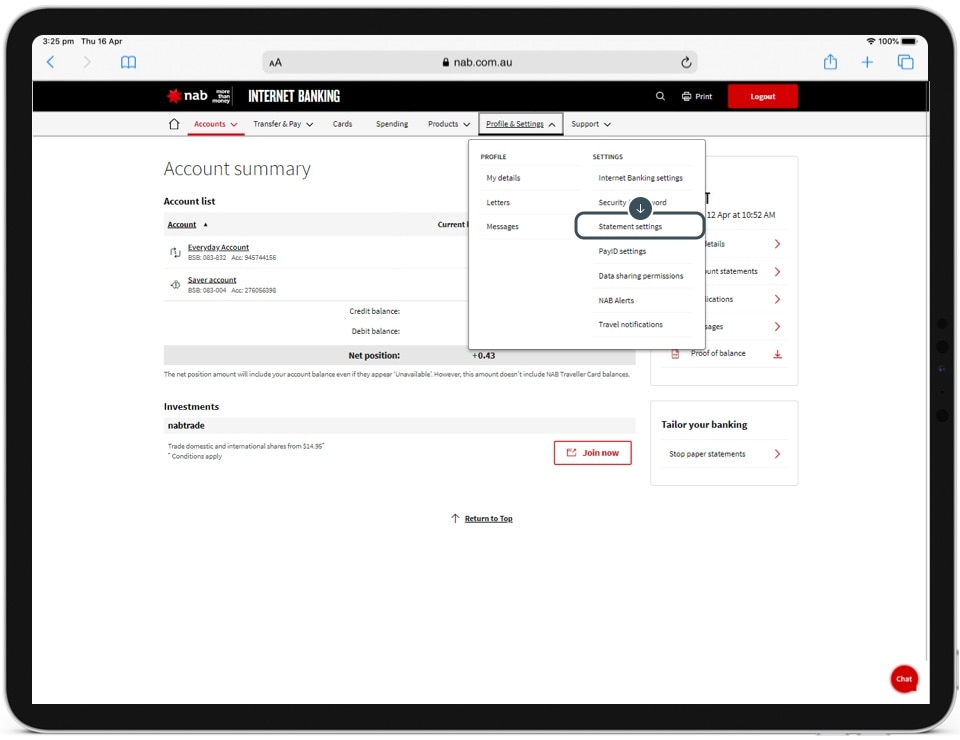Click the nab.com.au address bar
The image size is (960, 740).
pyautogui.click(x=477, y=62)
